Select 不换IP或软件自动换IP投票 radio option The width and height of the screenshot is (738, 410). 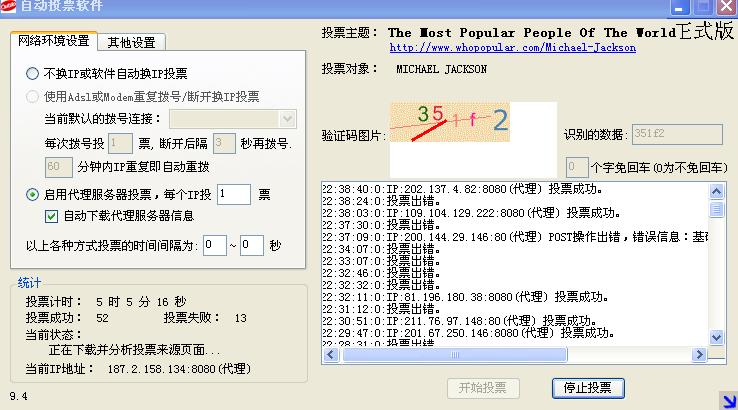[x=32, y=73]
